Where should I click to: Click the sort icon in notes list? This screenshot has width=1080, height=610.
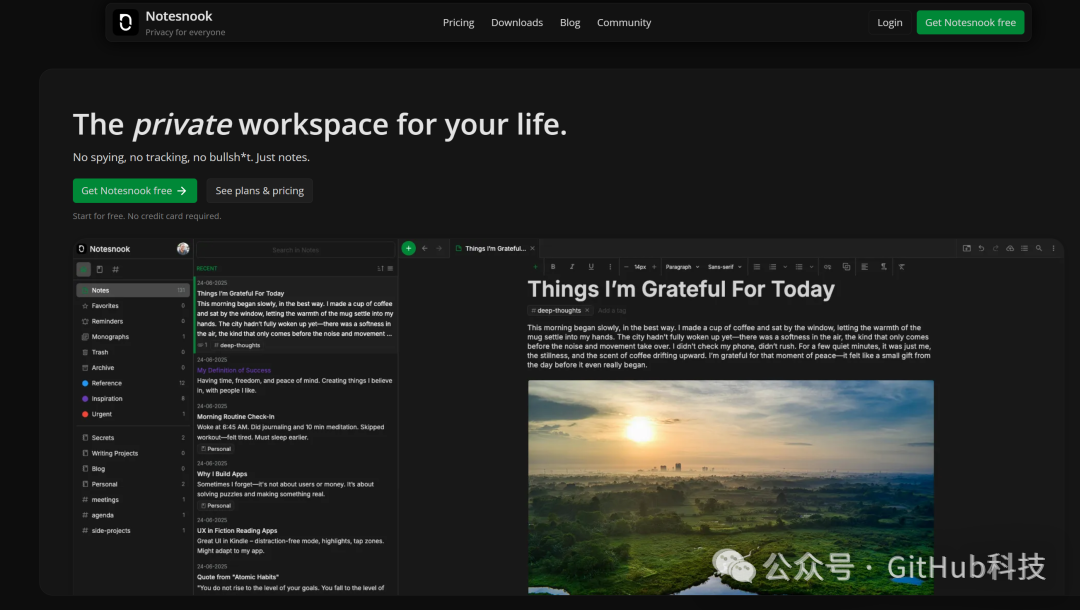point(380,268)
